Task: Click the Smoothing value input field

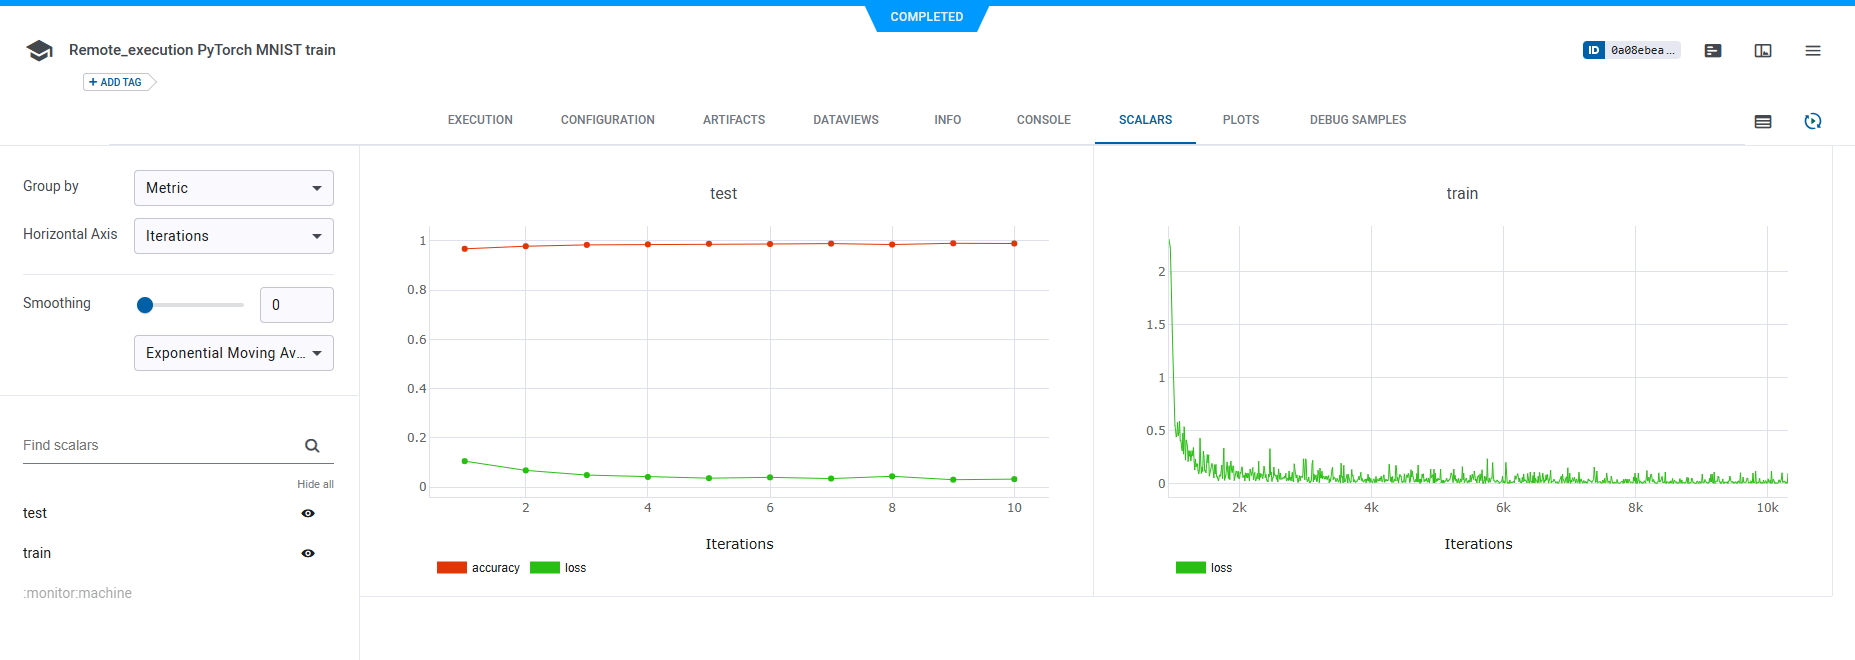Action: pos(297,305)
